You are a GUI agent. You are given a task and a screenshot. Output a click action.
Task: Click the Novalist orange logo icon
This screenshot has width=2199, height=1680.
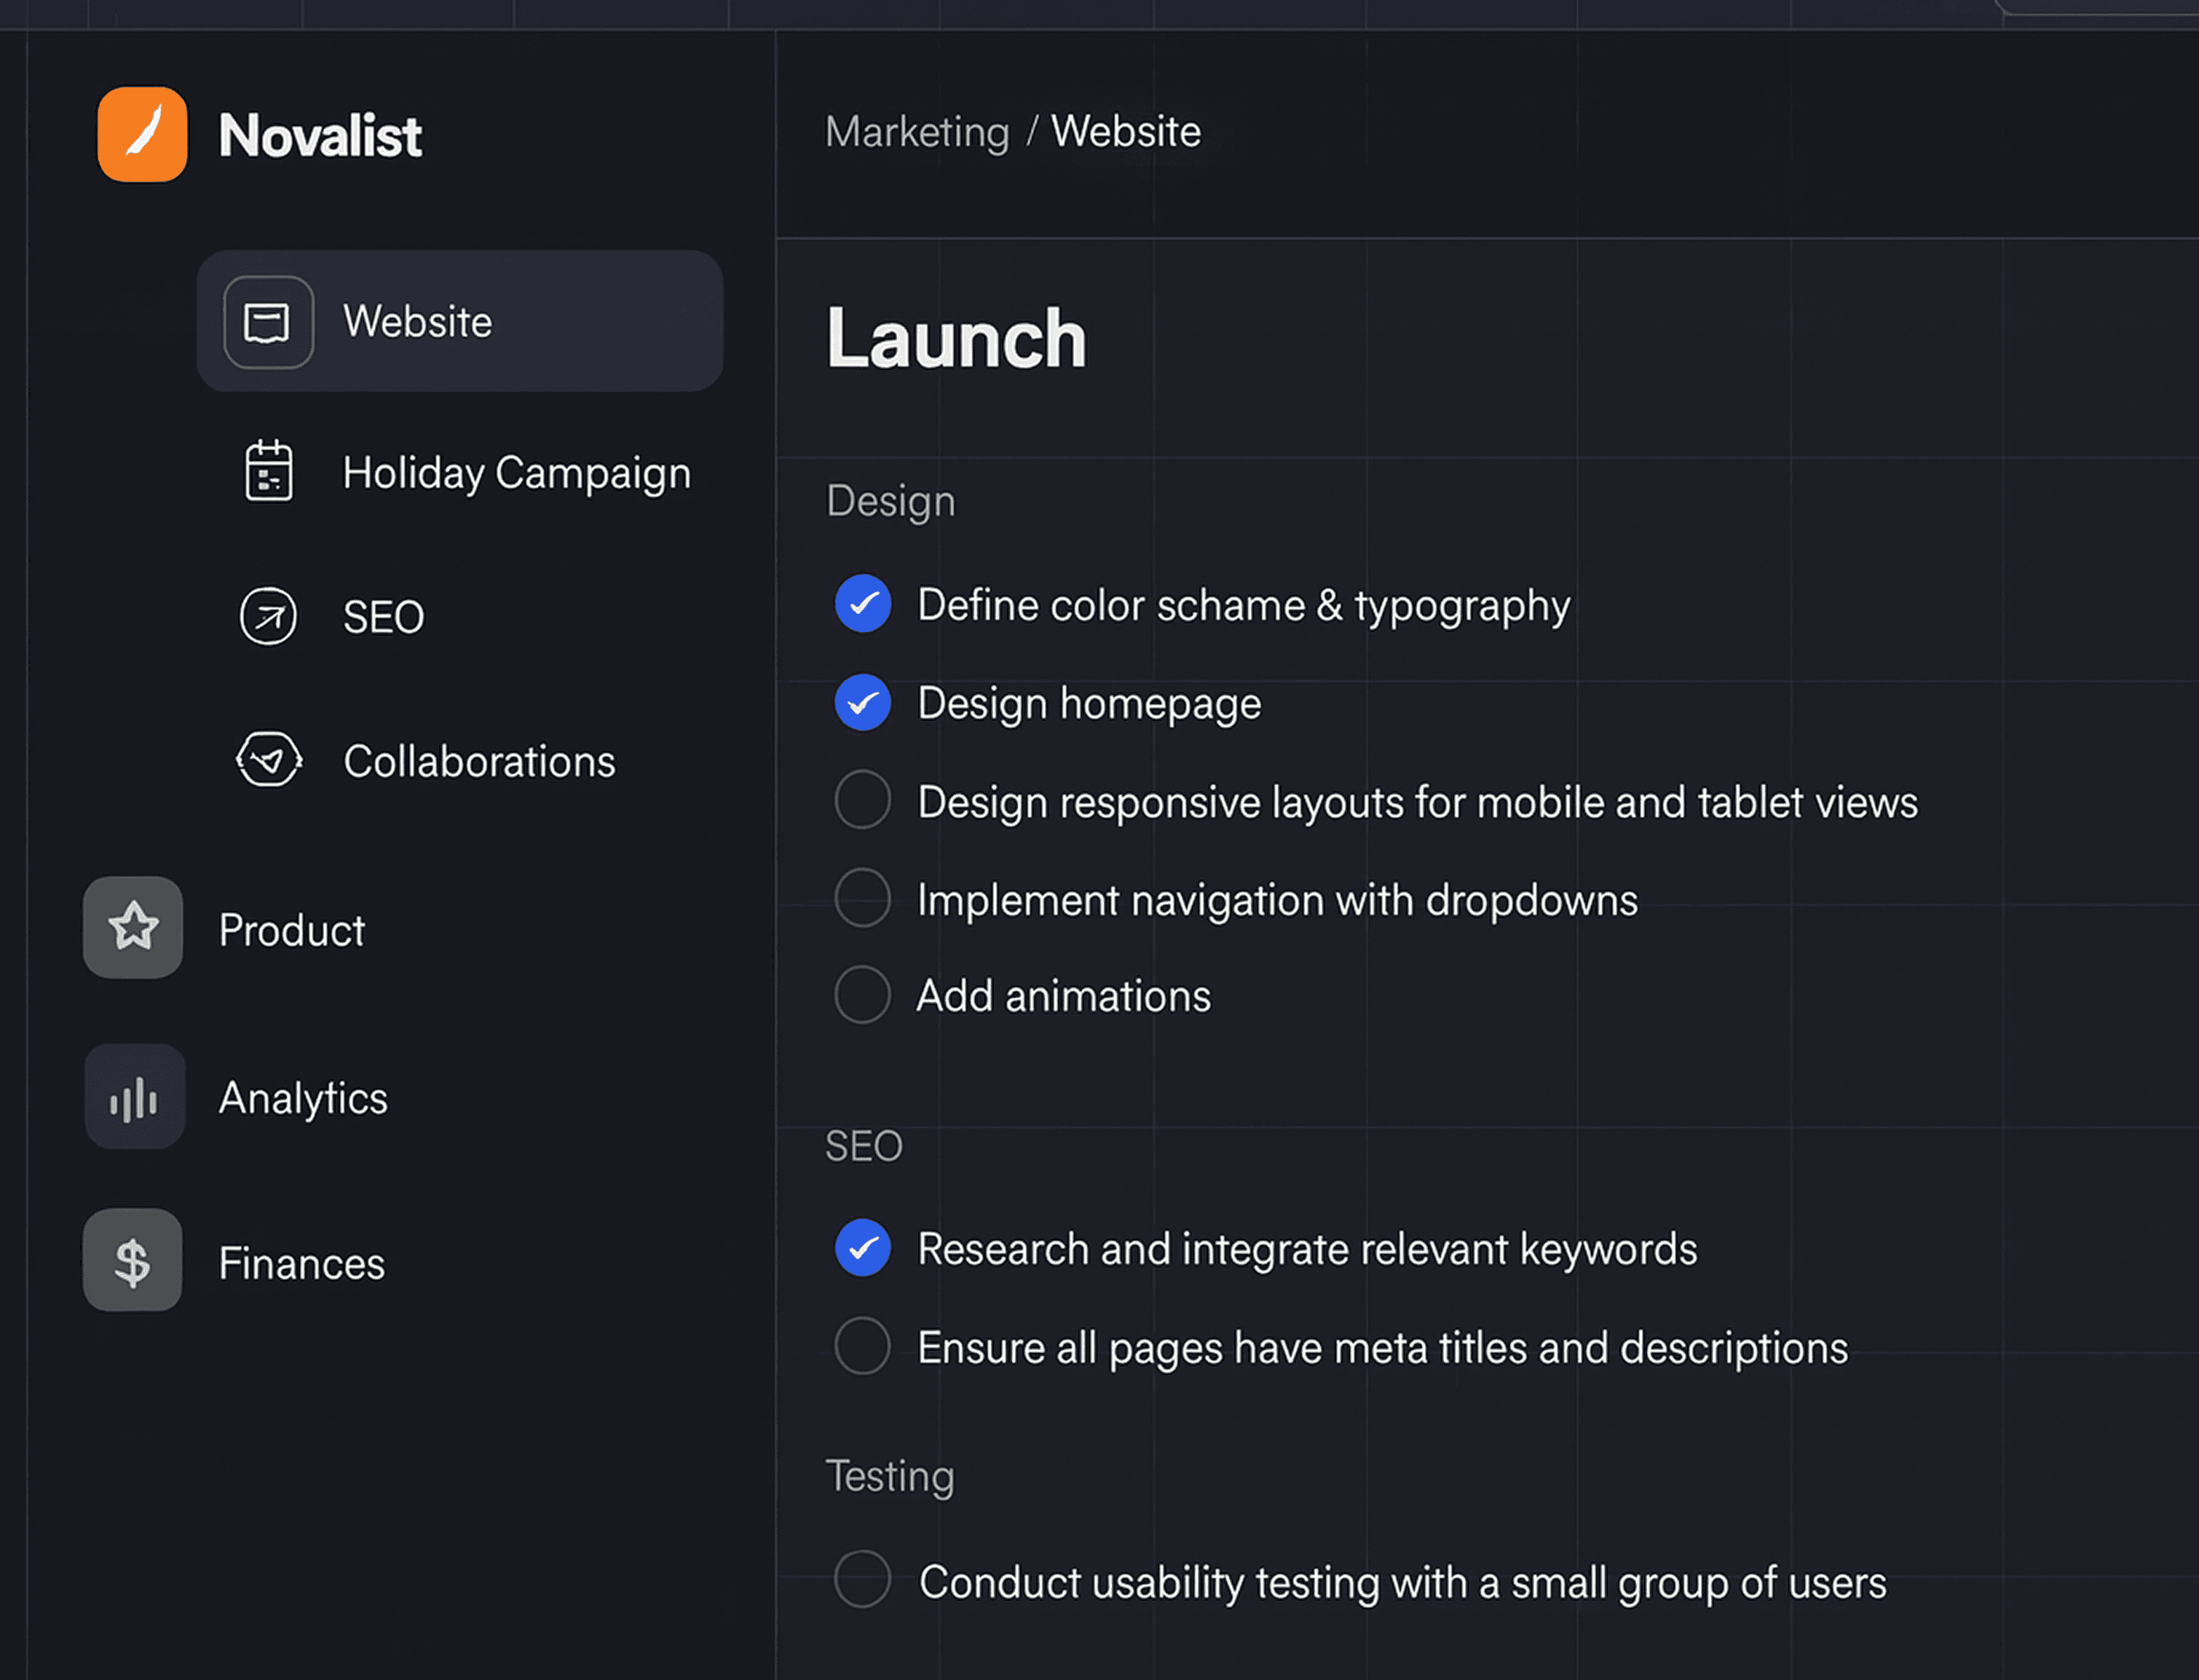142,134
